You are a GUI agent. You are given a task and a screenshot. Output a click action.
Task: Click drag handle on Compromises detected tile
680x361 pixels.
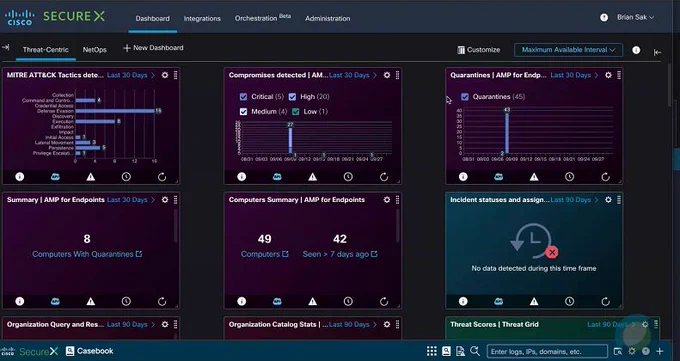[x=397, y=75]
